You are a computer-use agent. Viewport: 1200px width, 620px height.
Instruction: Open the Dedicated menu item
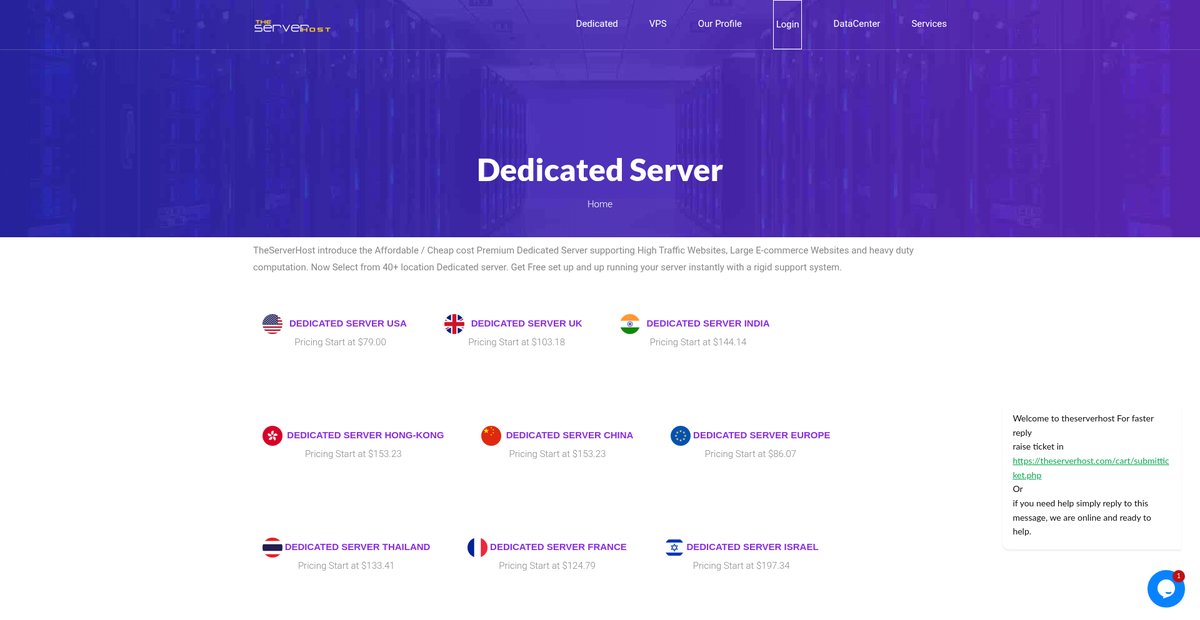pyautogui.click(x=597, y=24)
